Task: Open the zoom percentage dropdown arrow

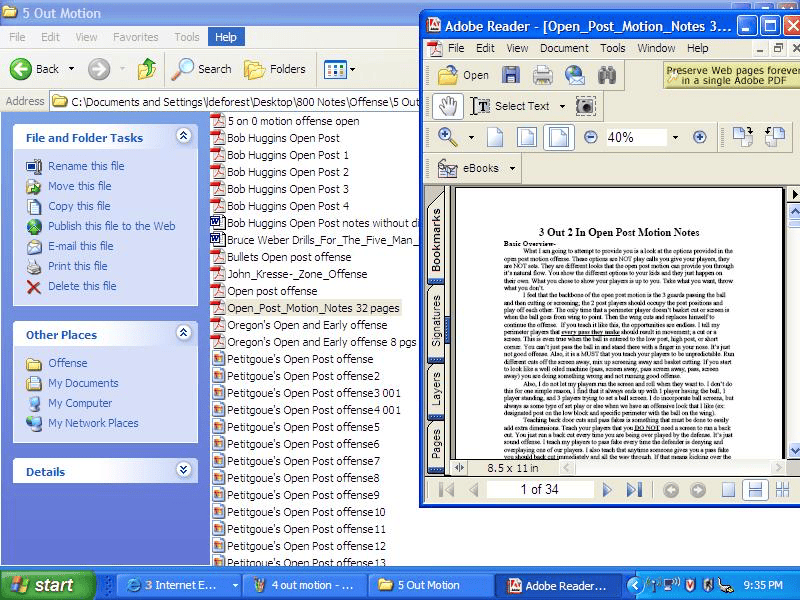Action: click(675, 137)
